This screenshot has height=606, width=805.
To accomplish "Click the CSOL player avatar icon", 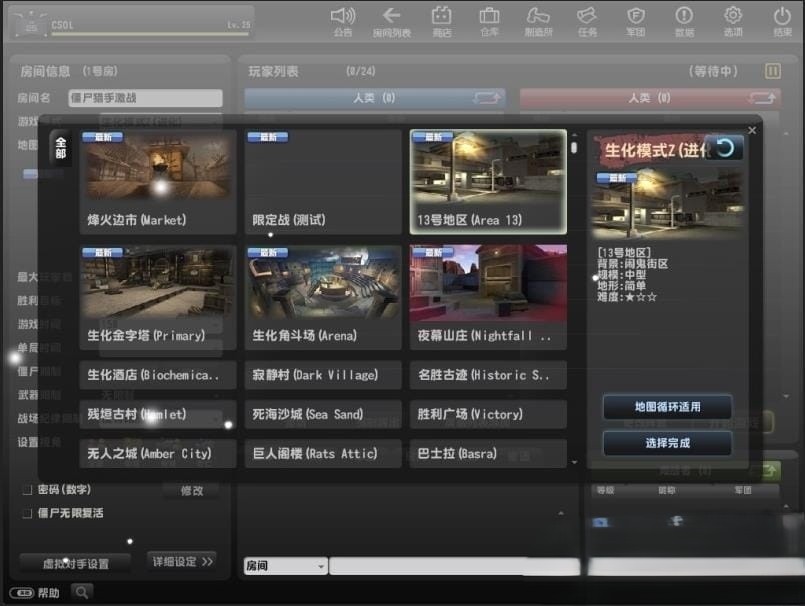I will pyautogui.click(x=31, y=24).
